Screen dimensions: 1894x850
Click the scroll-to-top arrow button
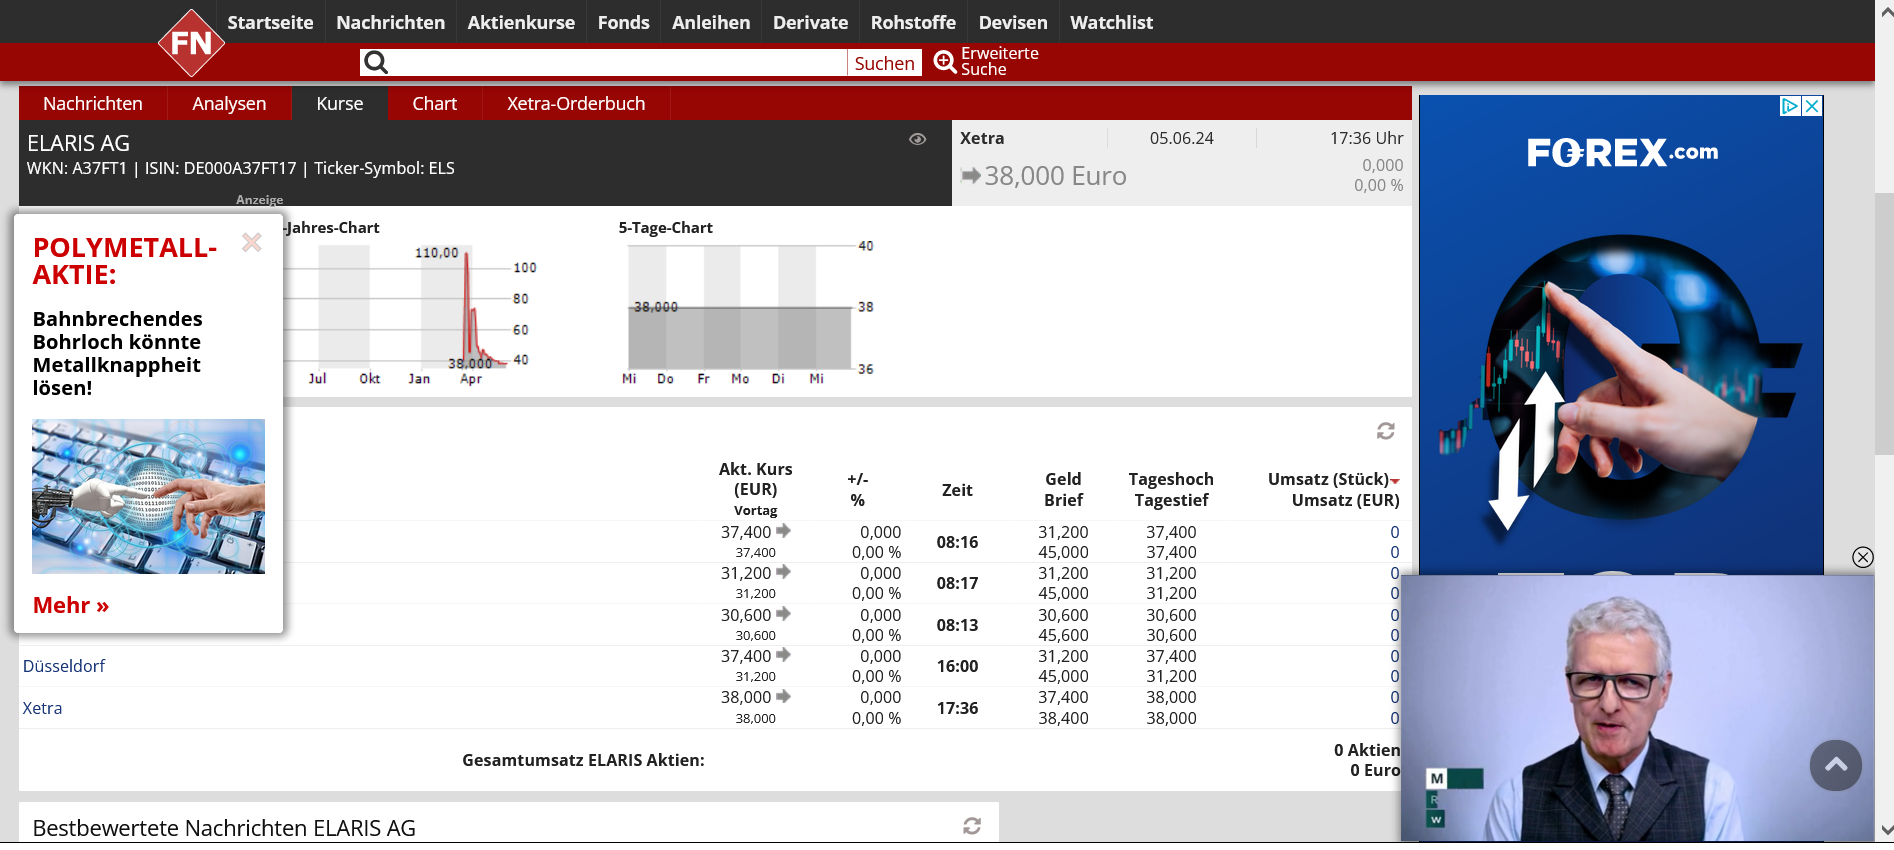[x=1835, y=765]
